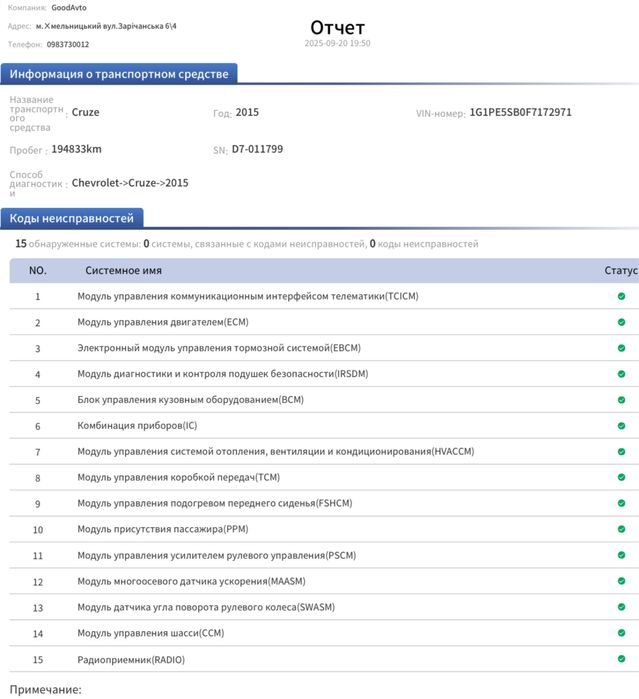This screenshot has height=699, width=639.
Task: Click the Системное имя column header
Action: (x=124, y=271)
